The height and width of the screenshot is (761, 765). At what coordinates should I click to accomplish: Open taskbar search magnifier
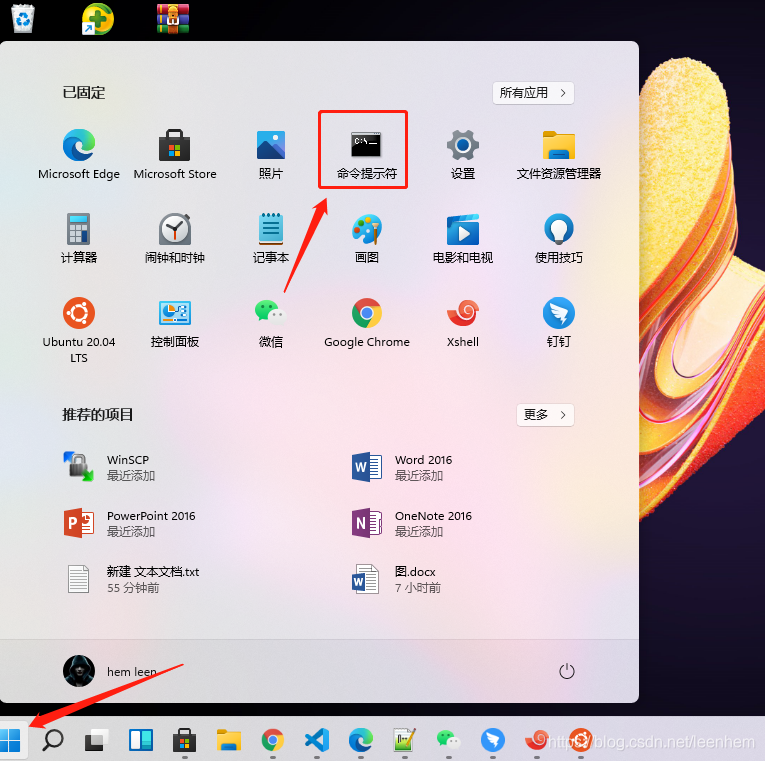tap(53, 741)
